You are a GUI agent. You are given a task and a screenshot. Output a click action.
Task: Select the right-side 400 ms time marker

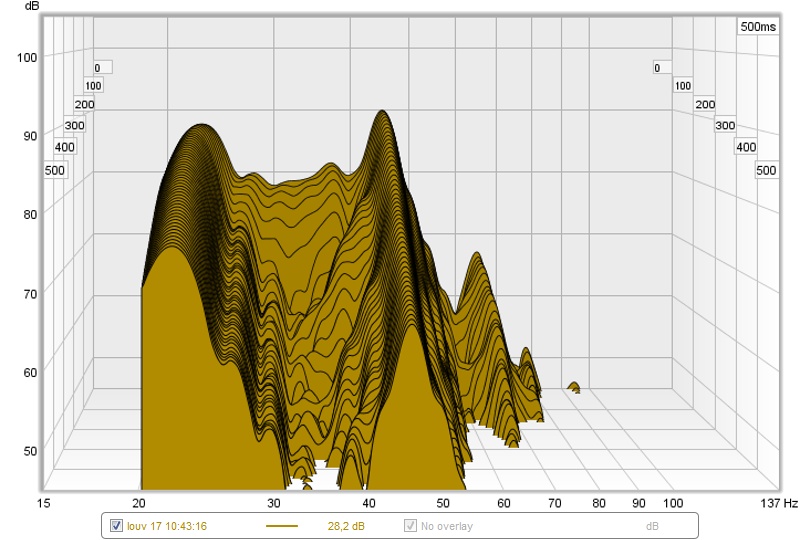pos(746,147)
